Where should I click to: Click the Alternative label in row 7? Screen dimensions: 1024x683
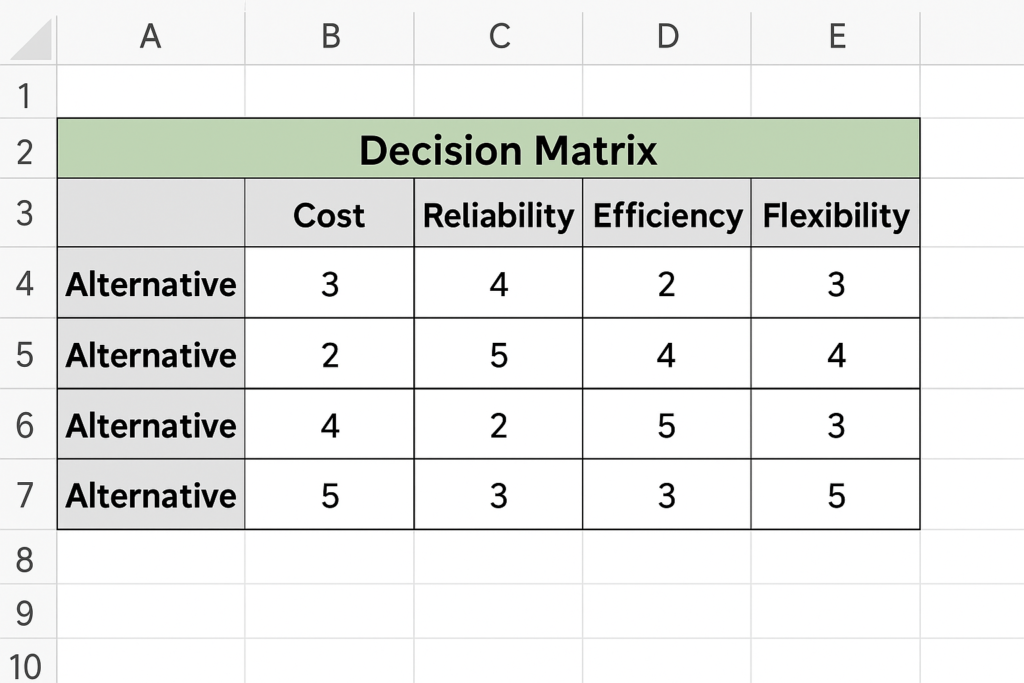[x=151, y=494]
